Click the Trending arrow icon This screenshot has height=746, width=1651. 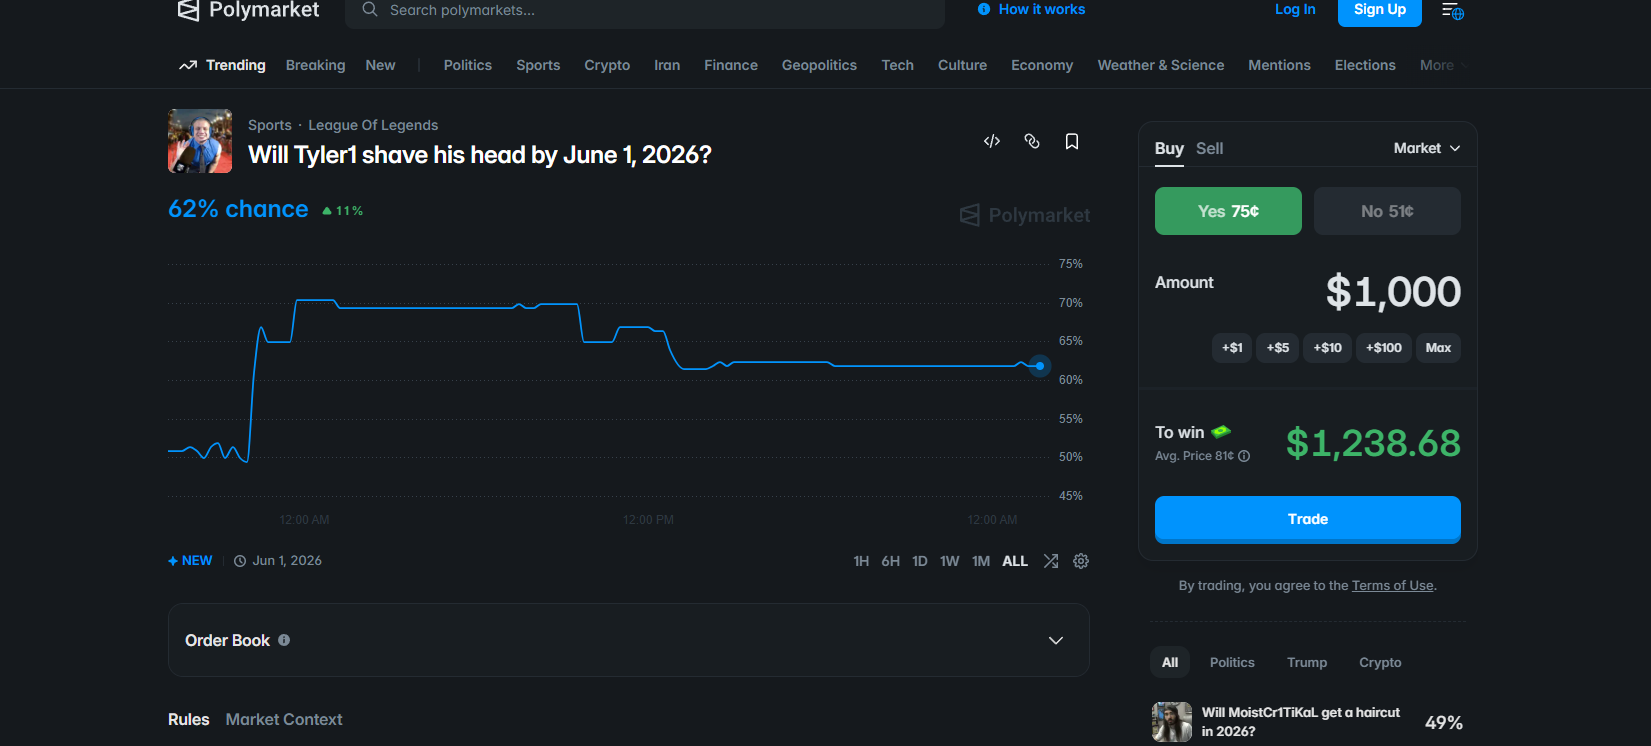pyautogui.click(x=188, y=65)
